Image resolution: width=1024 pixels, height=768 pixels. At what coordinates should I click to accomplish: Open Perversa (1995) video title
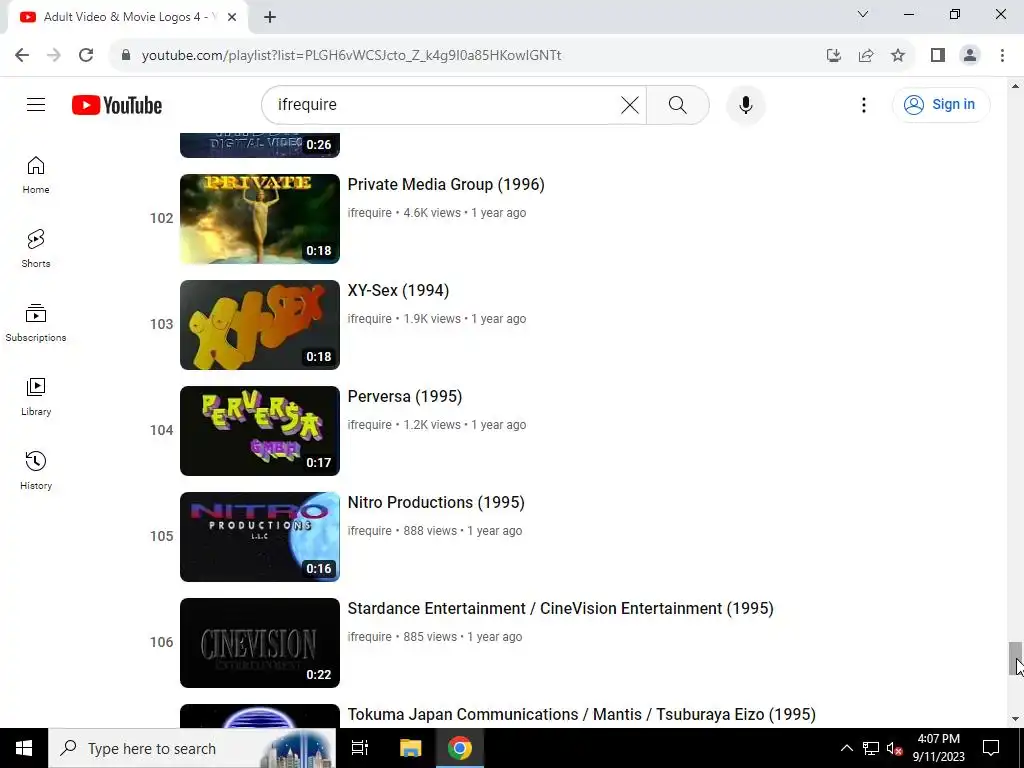click(405, 396)
